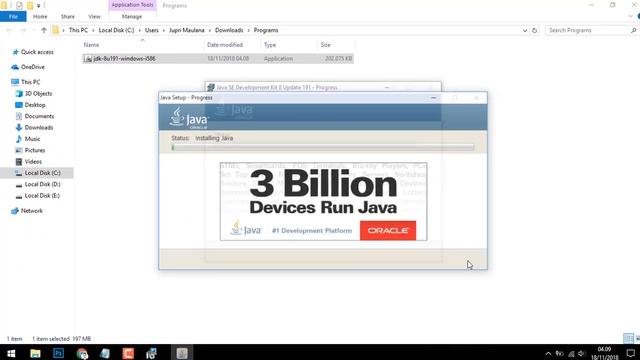Click the 3 Billion Devices Run Java banner
Screen dimensions: 640x360
[x=324, y=202]
